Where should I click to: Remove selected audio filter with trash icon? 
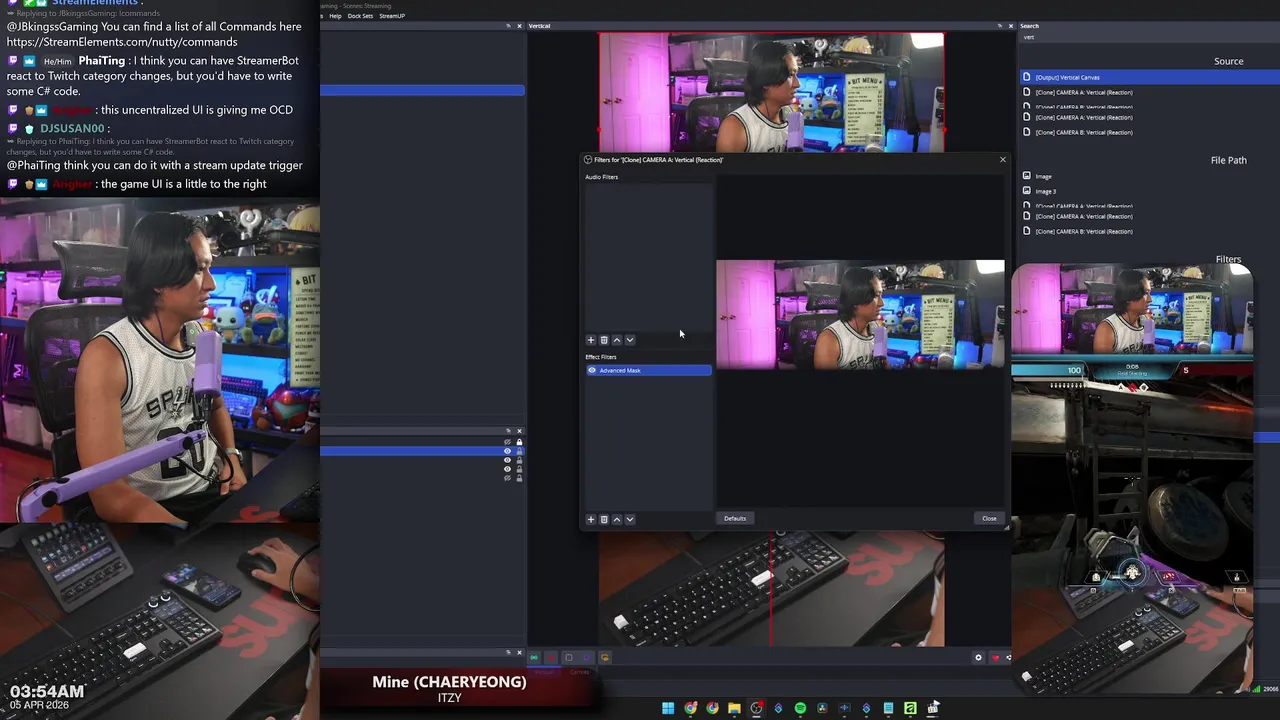(604, 340)
